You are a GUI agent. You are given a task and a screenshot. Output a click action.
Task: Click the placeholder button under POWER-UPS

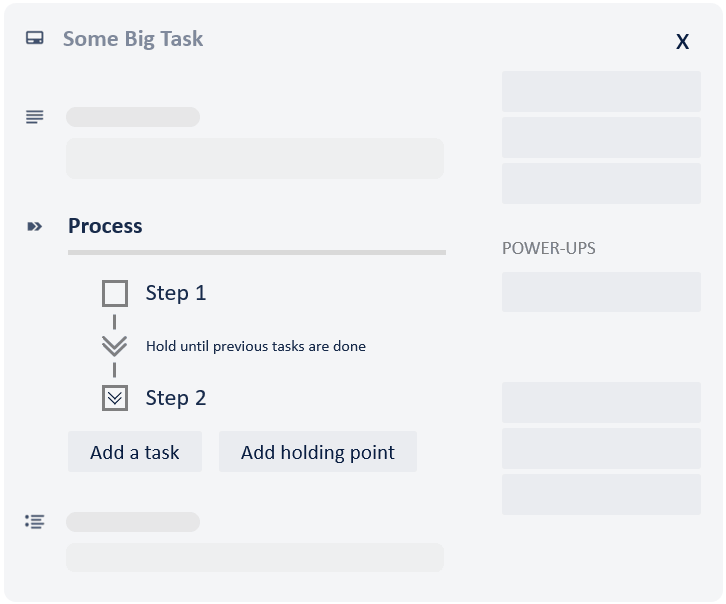point(601,292)
